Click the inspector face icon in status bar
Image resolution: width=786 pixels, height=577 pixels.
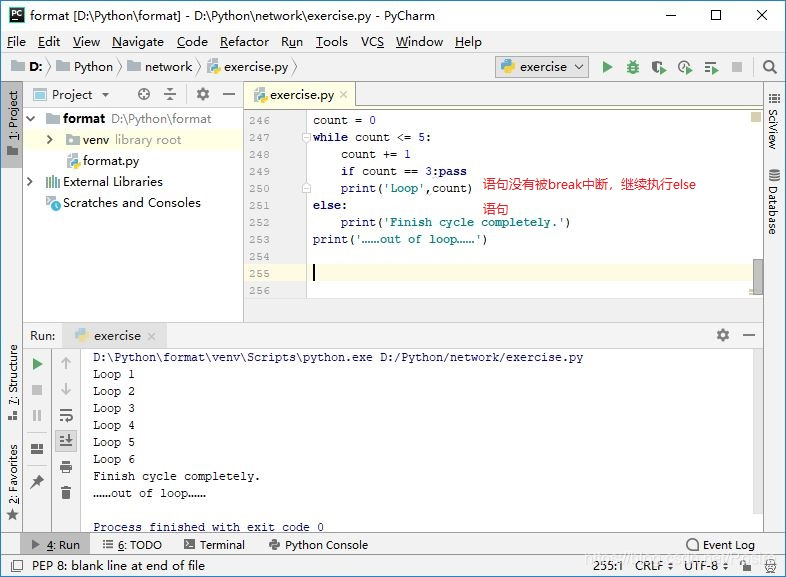(770, 566)
